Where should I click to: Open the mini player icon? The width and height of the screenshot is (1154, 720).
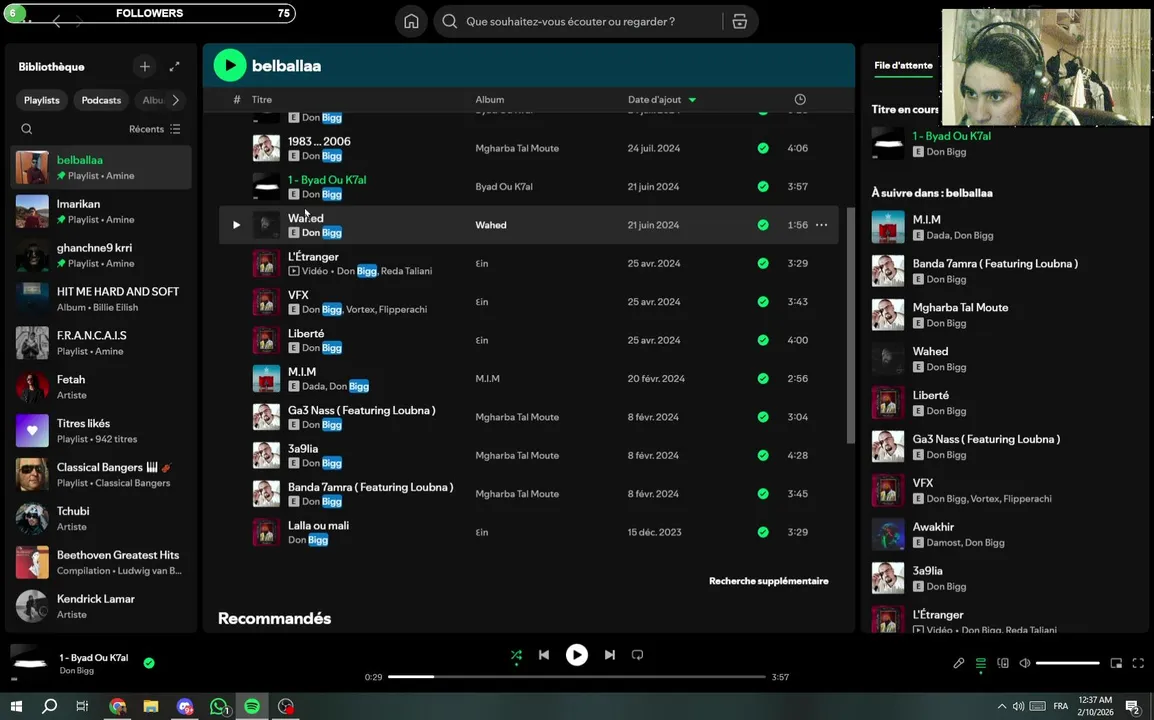tap(1116, 663)
